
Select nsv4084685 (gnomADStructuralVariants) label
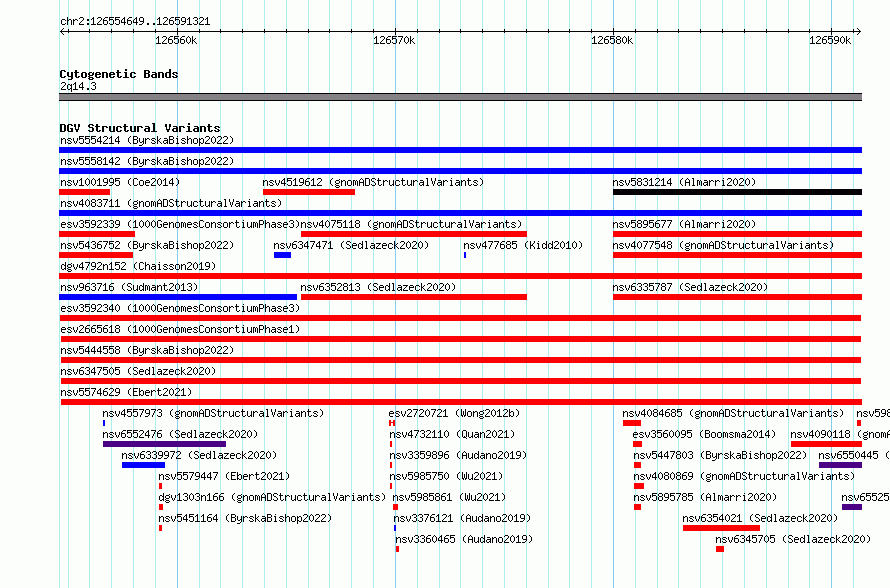coord(733,413)
